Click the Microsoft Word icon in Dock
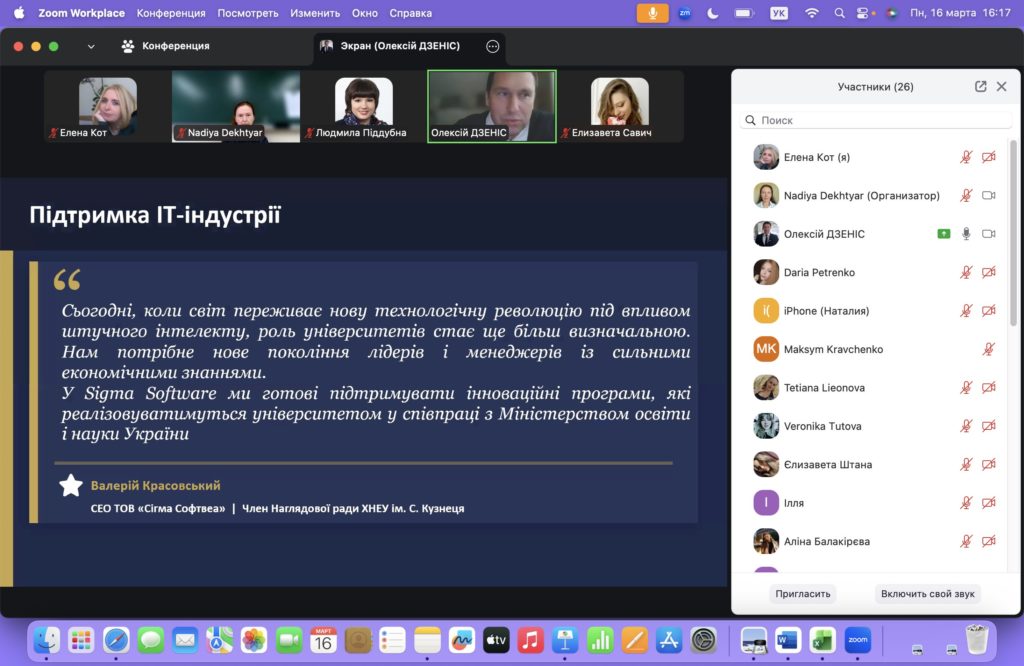This screenshot has height=666, width=1024. (x=788, y=640)
